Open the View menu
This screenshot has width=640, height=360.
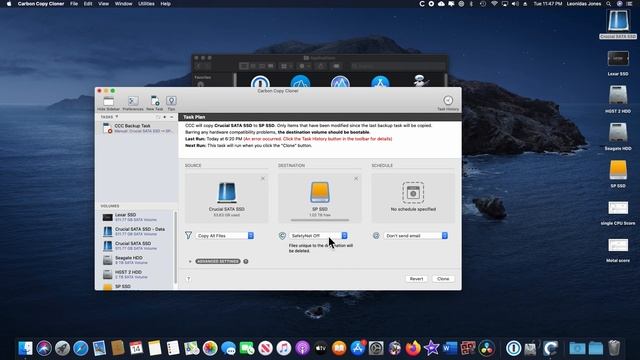(x=104, y=4)
